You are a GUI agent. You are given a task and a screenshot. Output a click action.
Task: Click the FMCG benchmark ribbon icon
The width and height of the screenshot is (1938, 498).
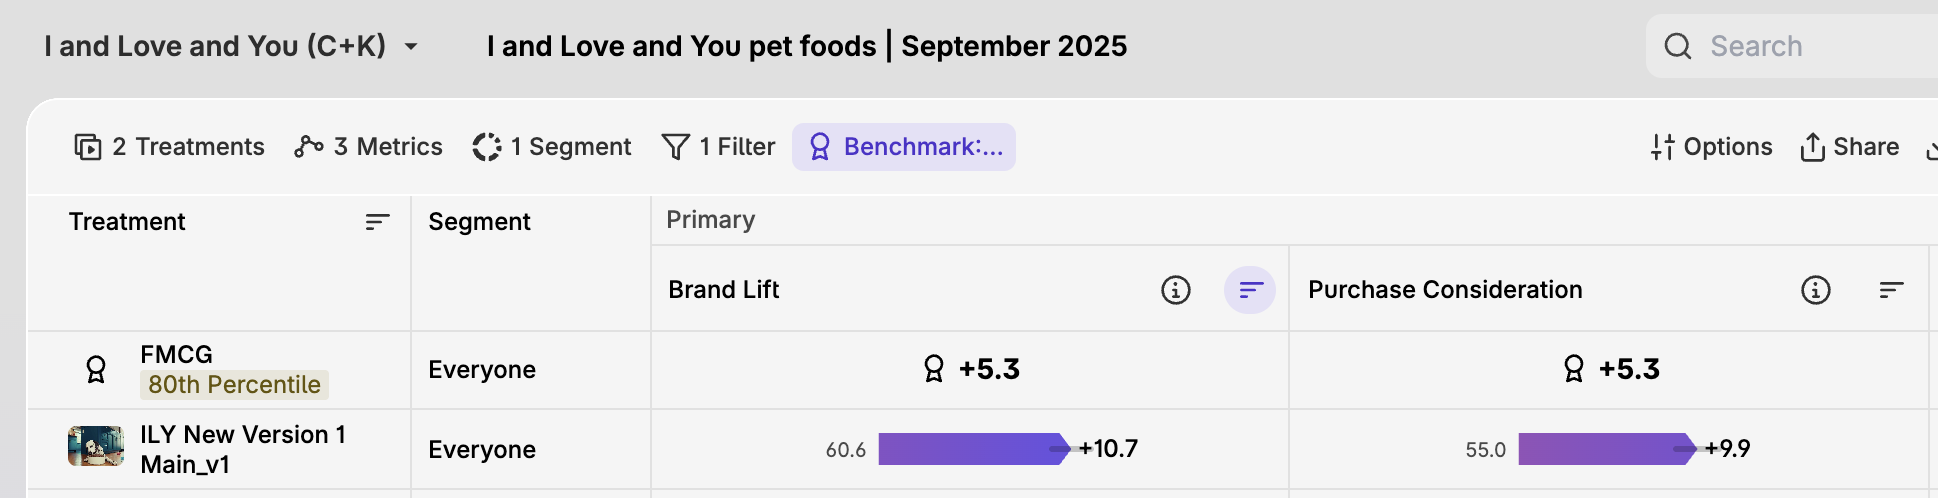click(96, 370)
